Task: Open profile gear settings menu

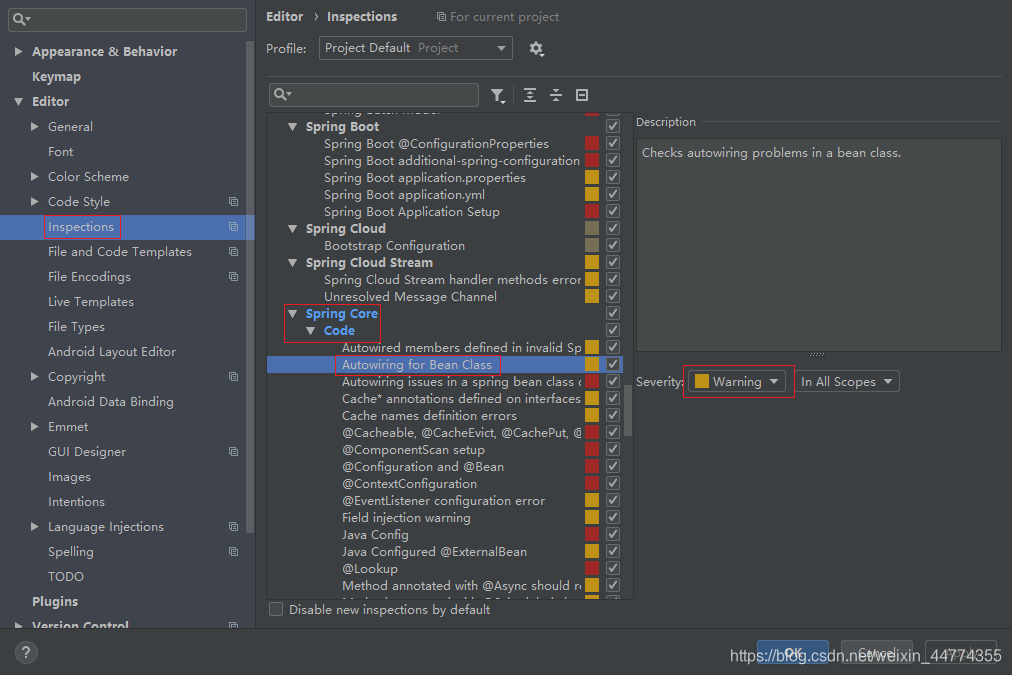Action: 536,48
